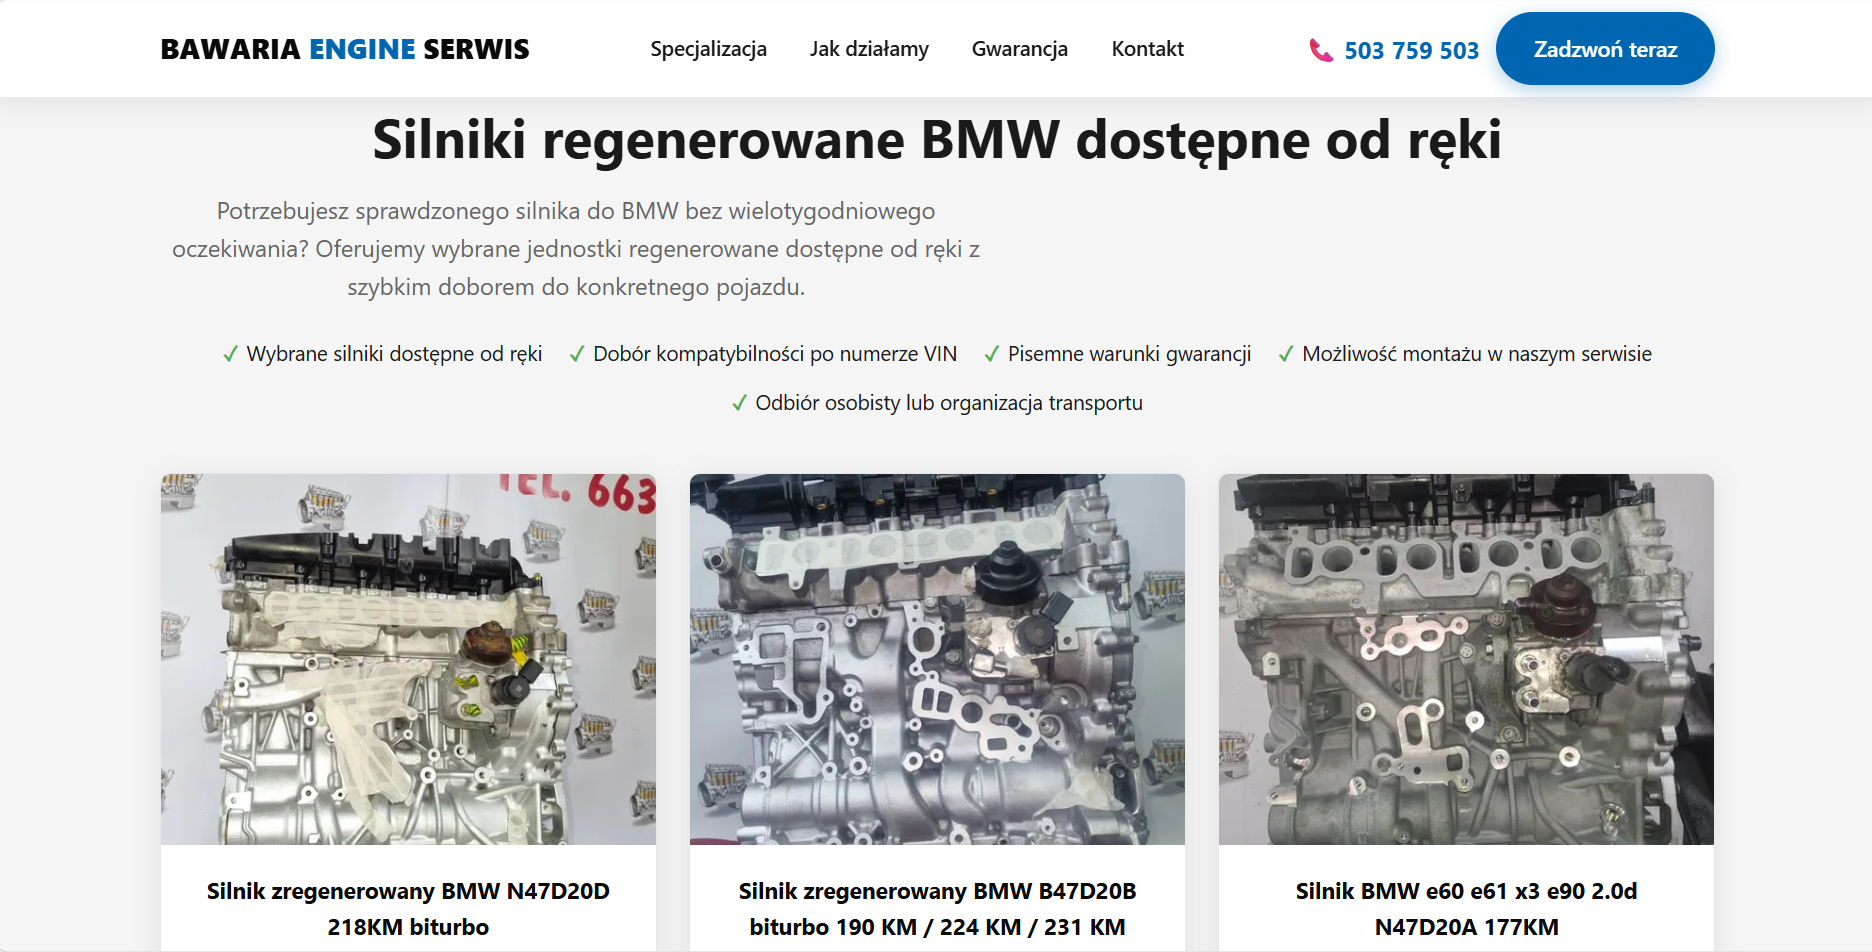
Task: Click checkmark icon beside 'Dobór kompatybilności po numerze VIN'
Action: click(x=577, y=354)
